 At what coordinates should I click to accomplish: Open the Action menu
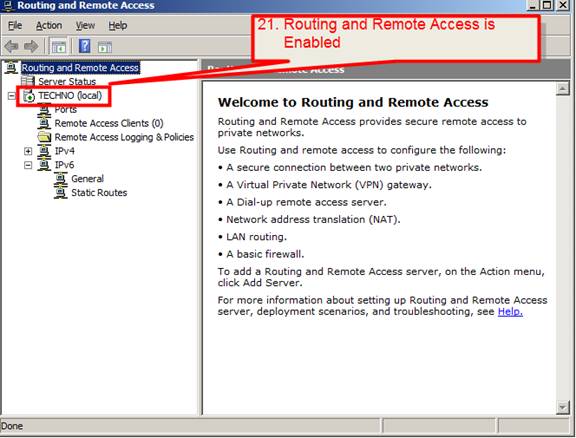pyautogui.click(x=49, y=26)
